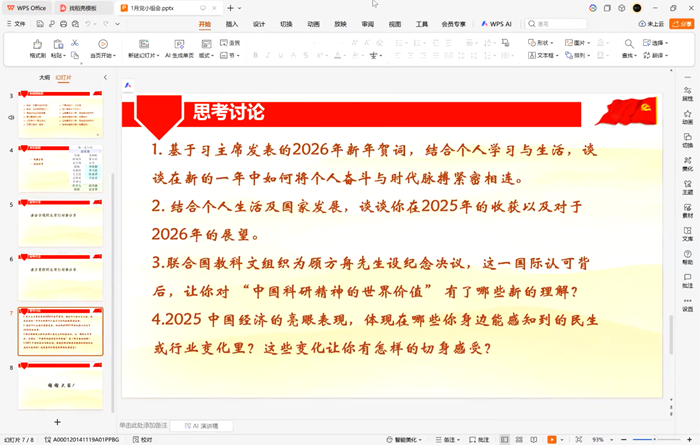Image resolution: width=700 pixels, height=445 pixels.
Task: Toggle the 备注 notes pane
Action: pos(448,439)
